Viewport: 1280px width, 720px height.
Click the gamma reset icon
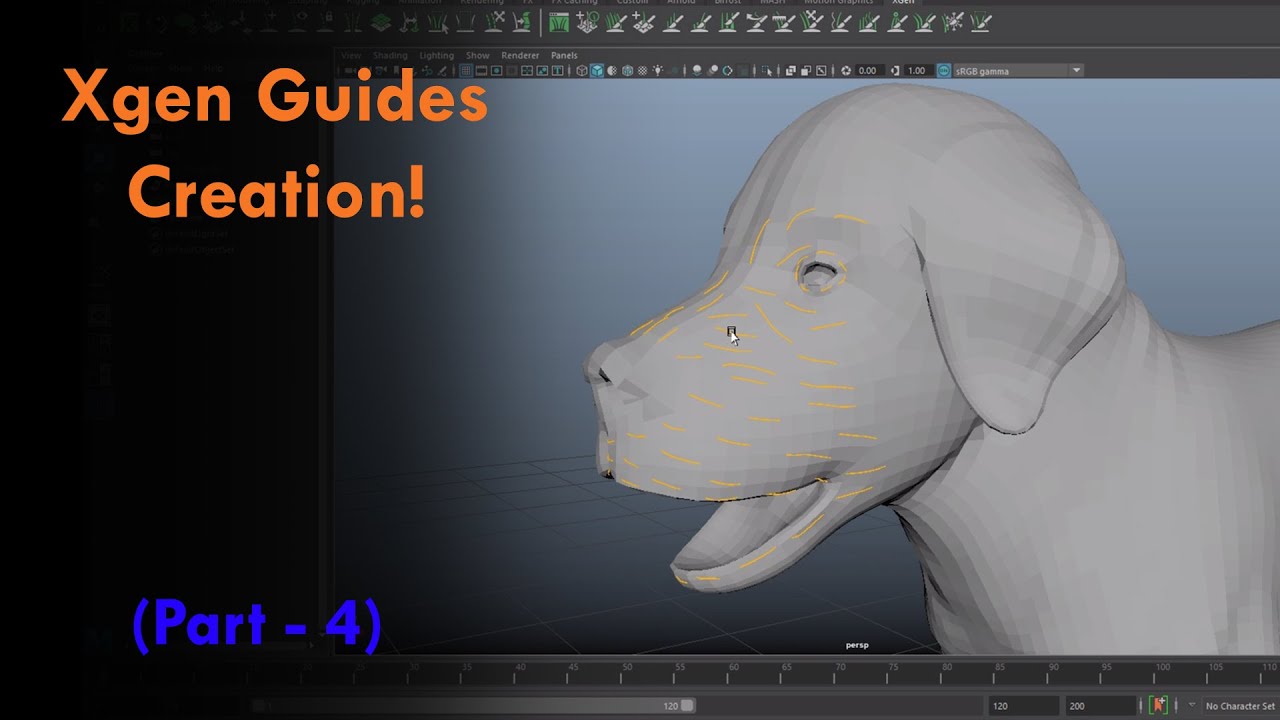pos(895,71)
